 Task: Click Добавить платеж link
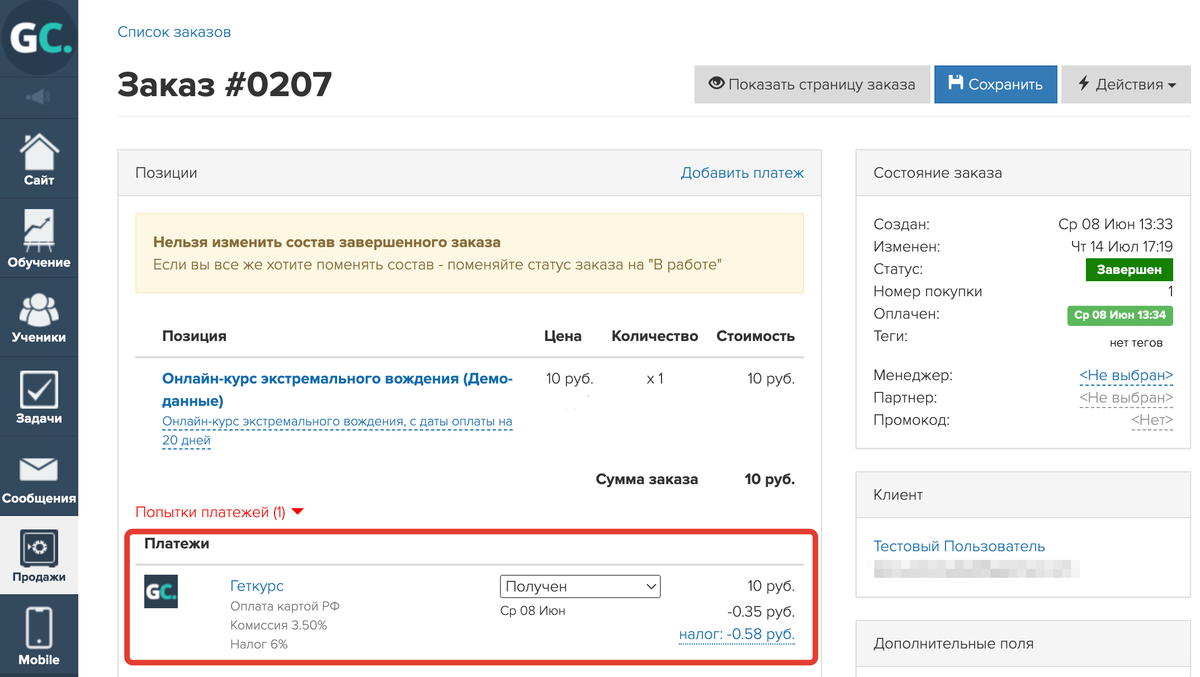742,173
